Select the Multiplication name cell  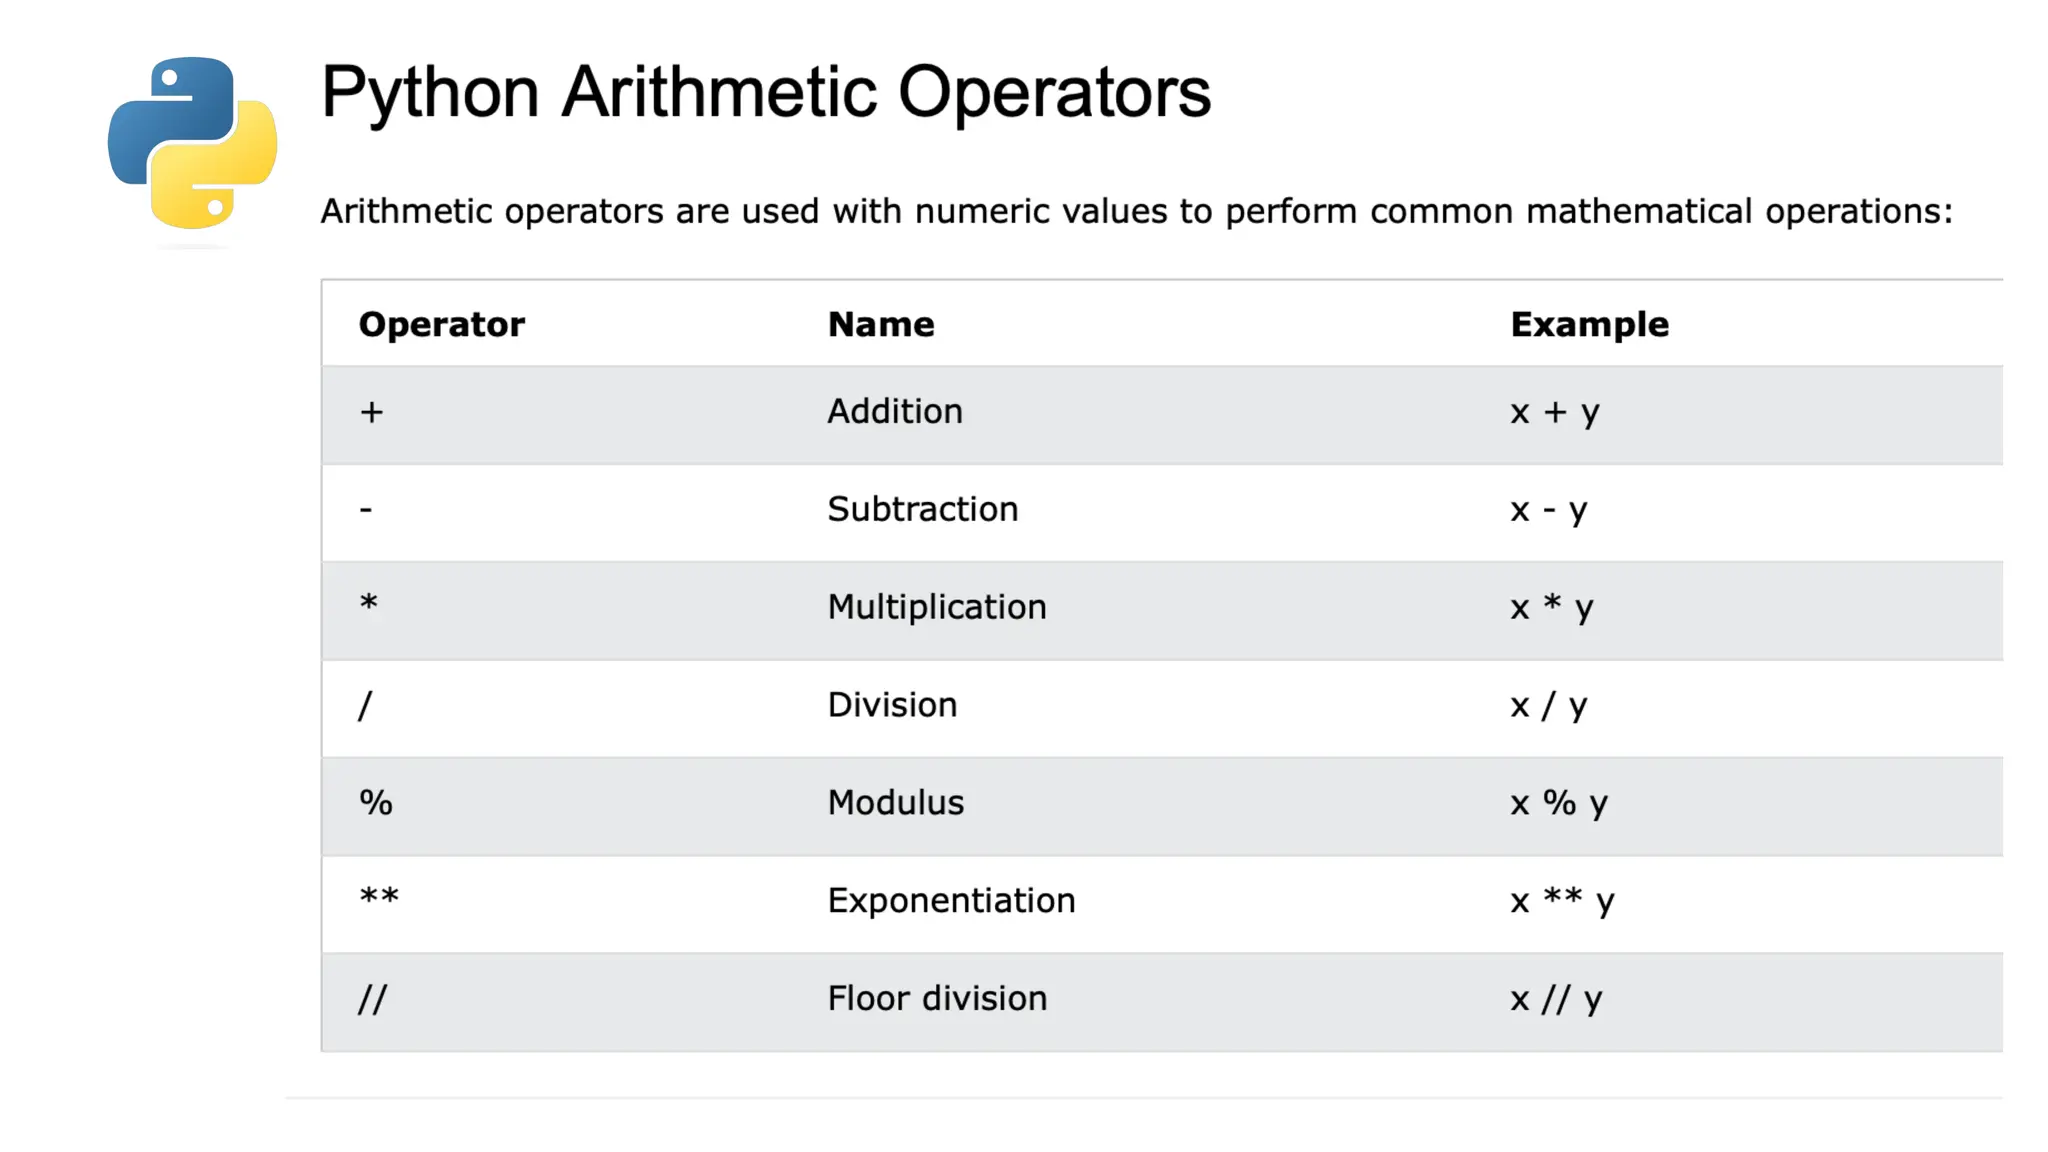pyautogui.click(x=936, y=607)
